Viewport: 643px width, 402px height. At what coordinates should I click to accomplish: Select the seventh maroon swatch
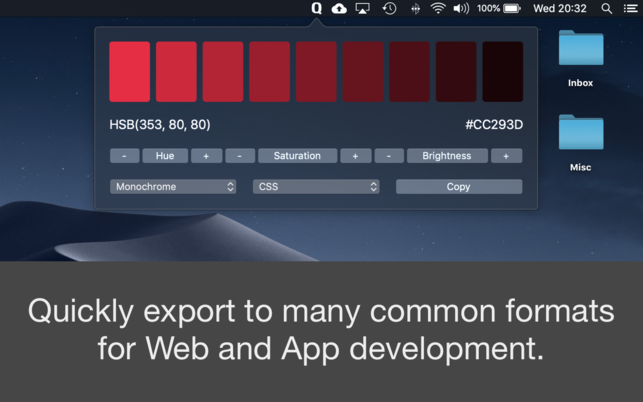tap(410, 71)
